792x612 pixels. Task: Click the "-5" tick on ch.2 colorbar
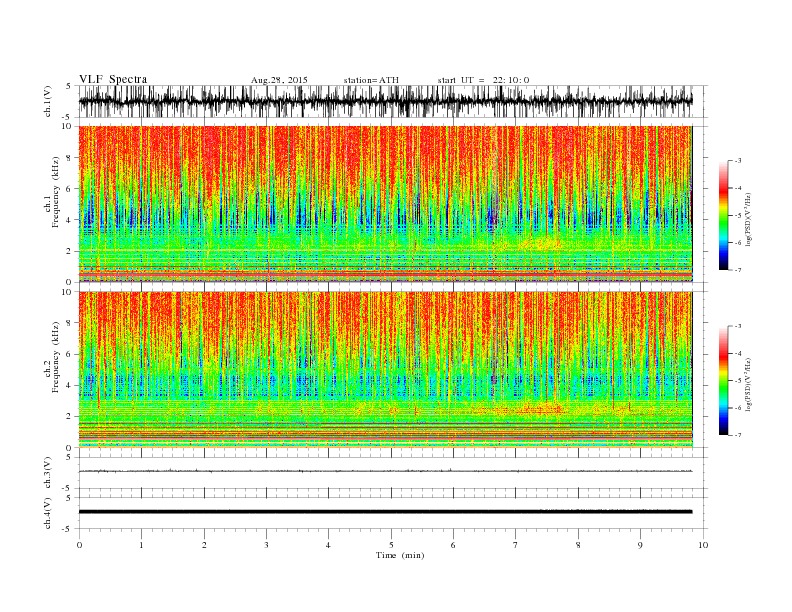point(738,381)
